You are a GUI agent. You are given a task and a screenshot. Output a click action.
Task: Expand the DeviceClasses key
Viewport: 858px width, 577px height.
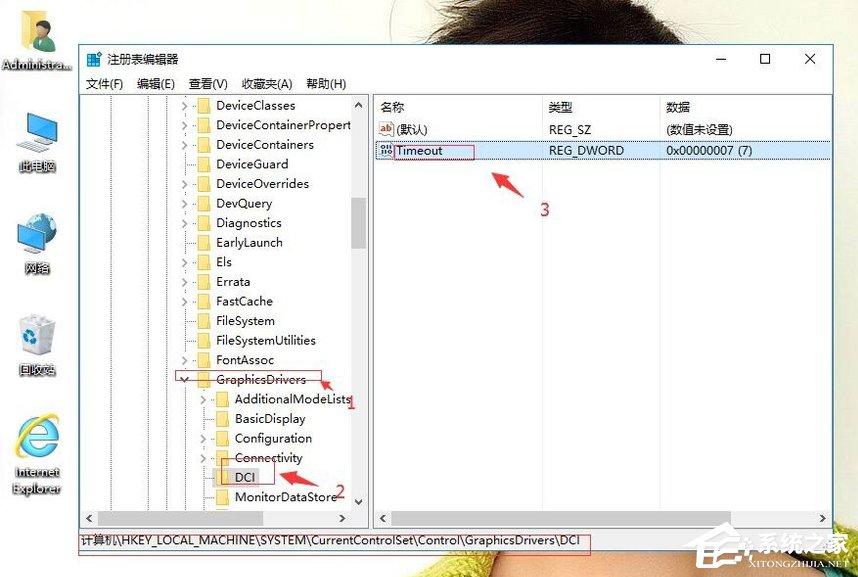(183, 105)
